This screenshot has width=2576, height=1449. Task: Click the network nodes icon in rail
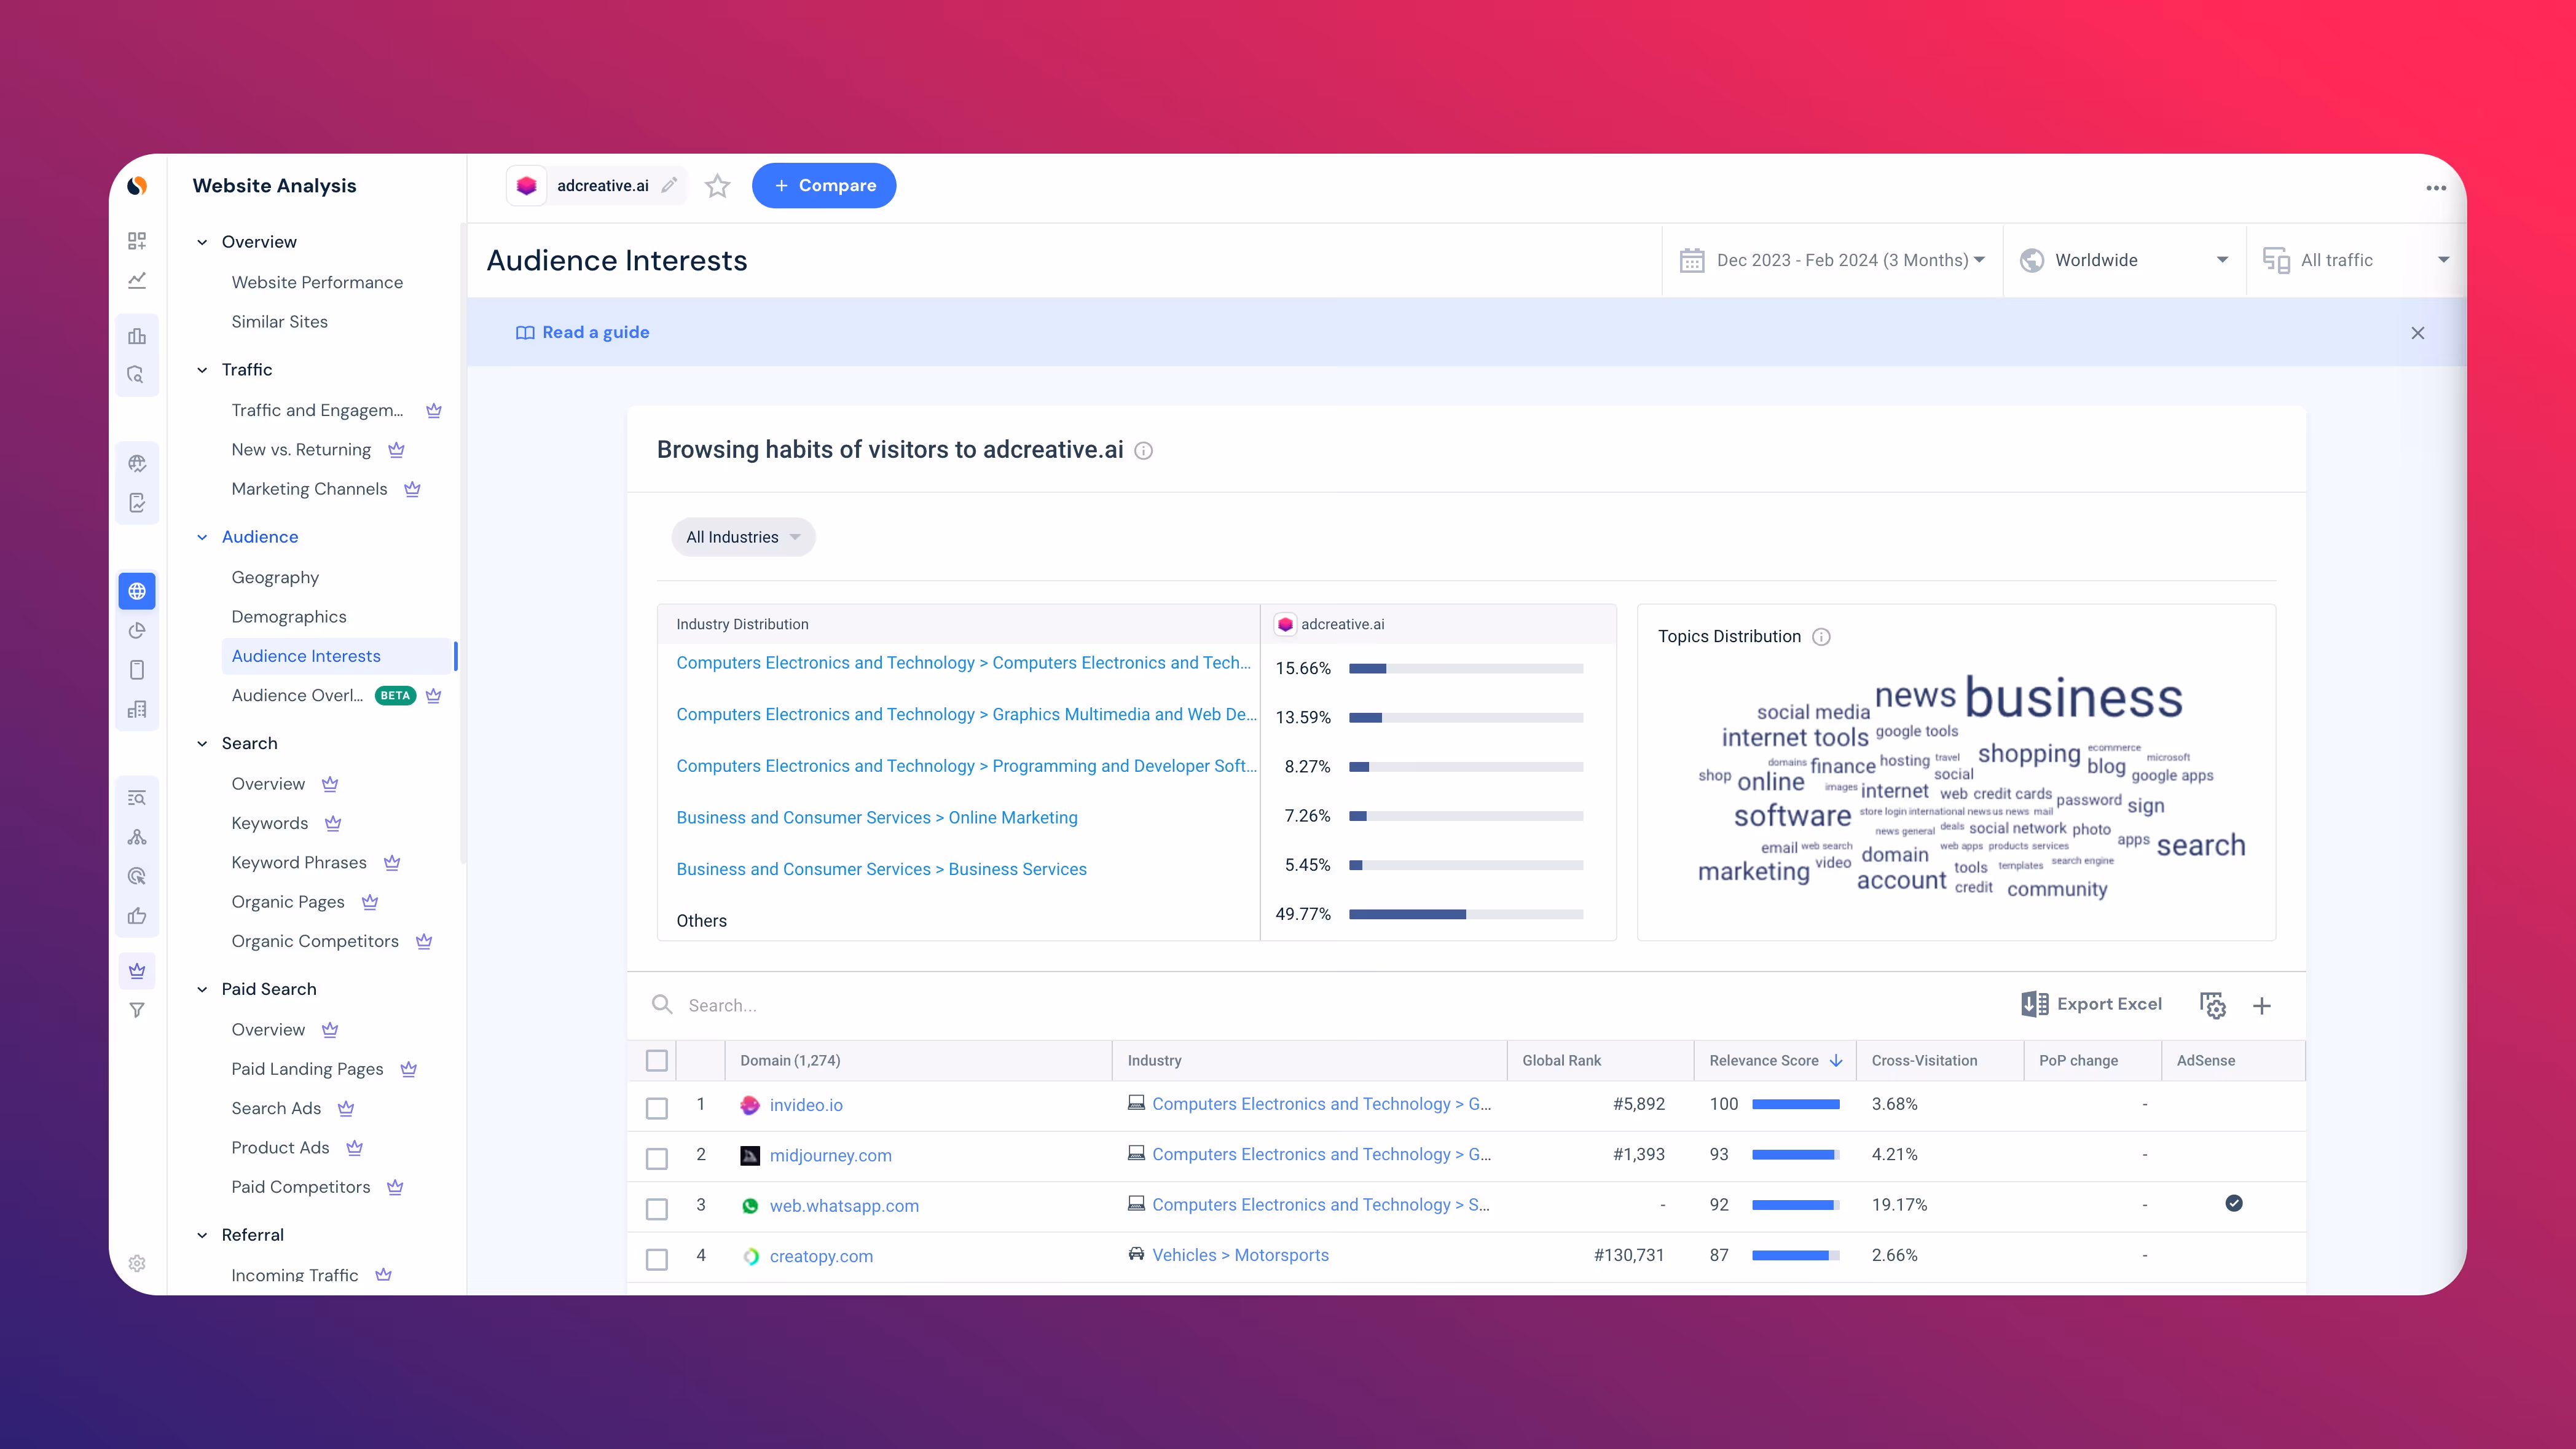pos(137,837)
